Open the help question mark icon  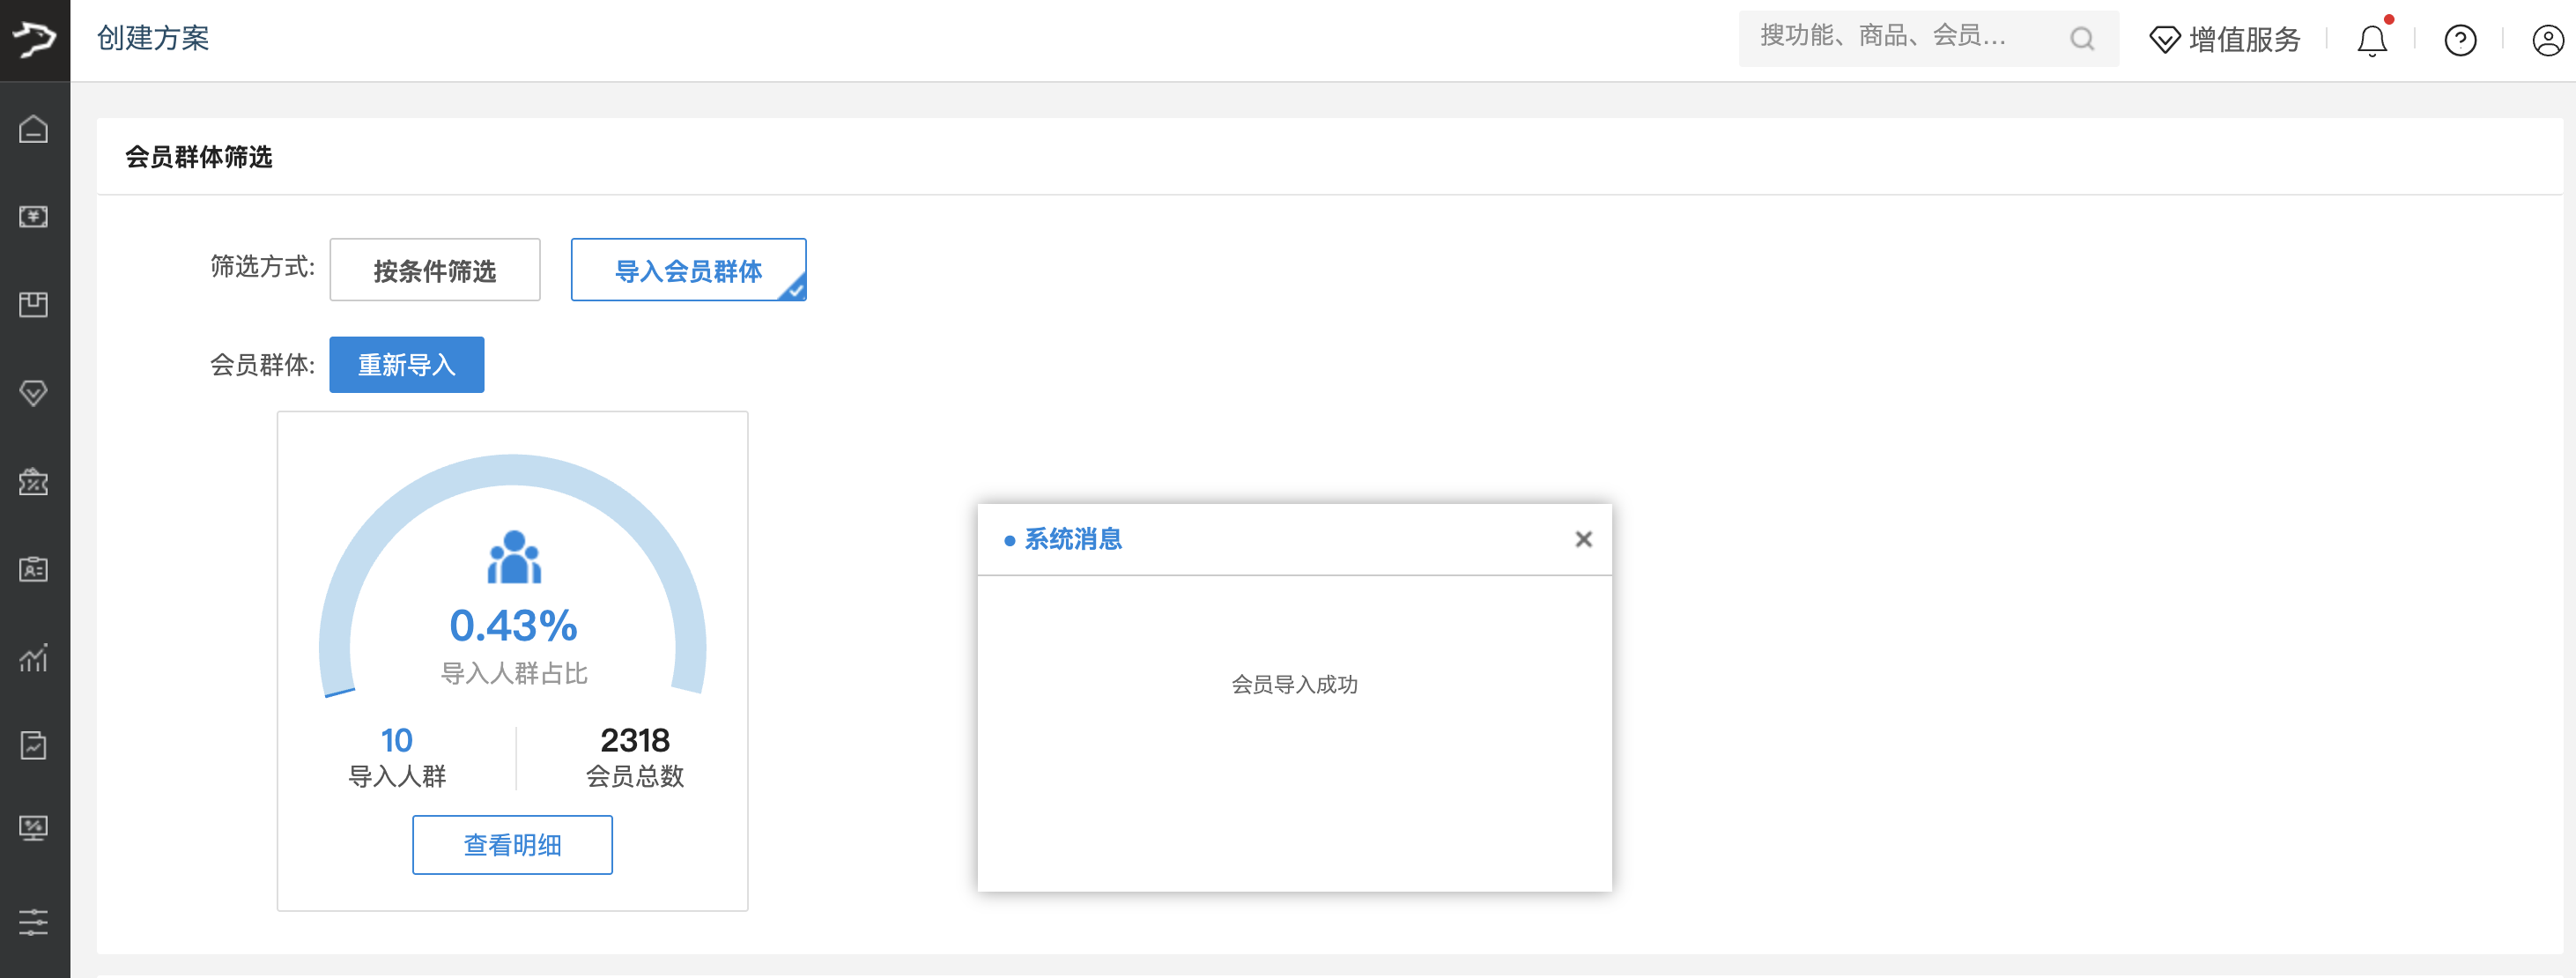point(2460,40)
